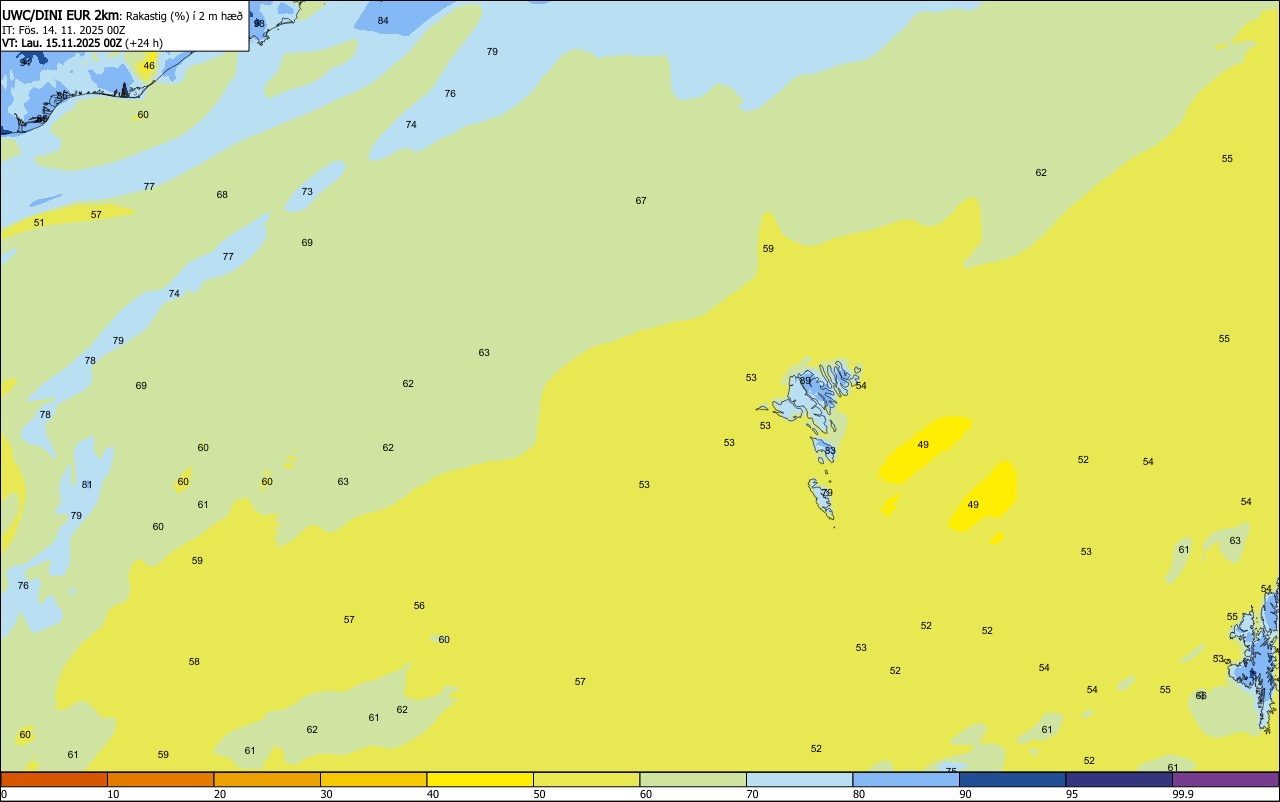Click the legend tick label 95
This screenshot has height=802, width=1280.
coord(1072,794)
